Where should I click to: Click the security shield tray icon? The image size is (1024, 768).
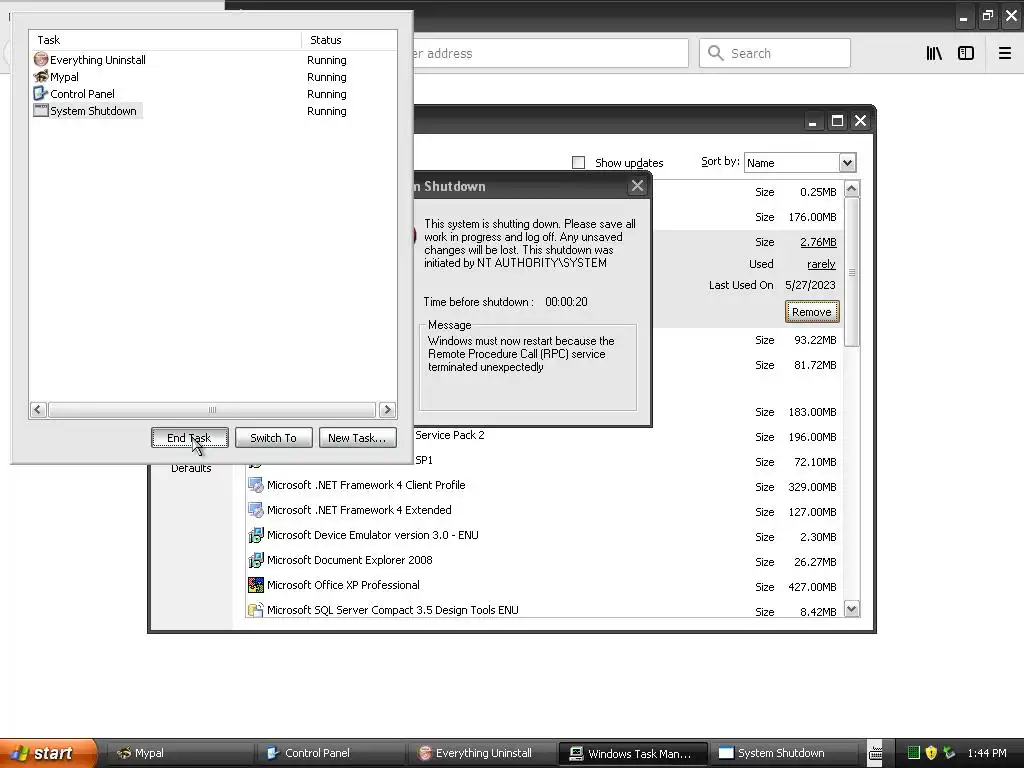(x=931, y=753)
